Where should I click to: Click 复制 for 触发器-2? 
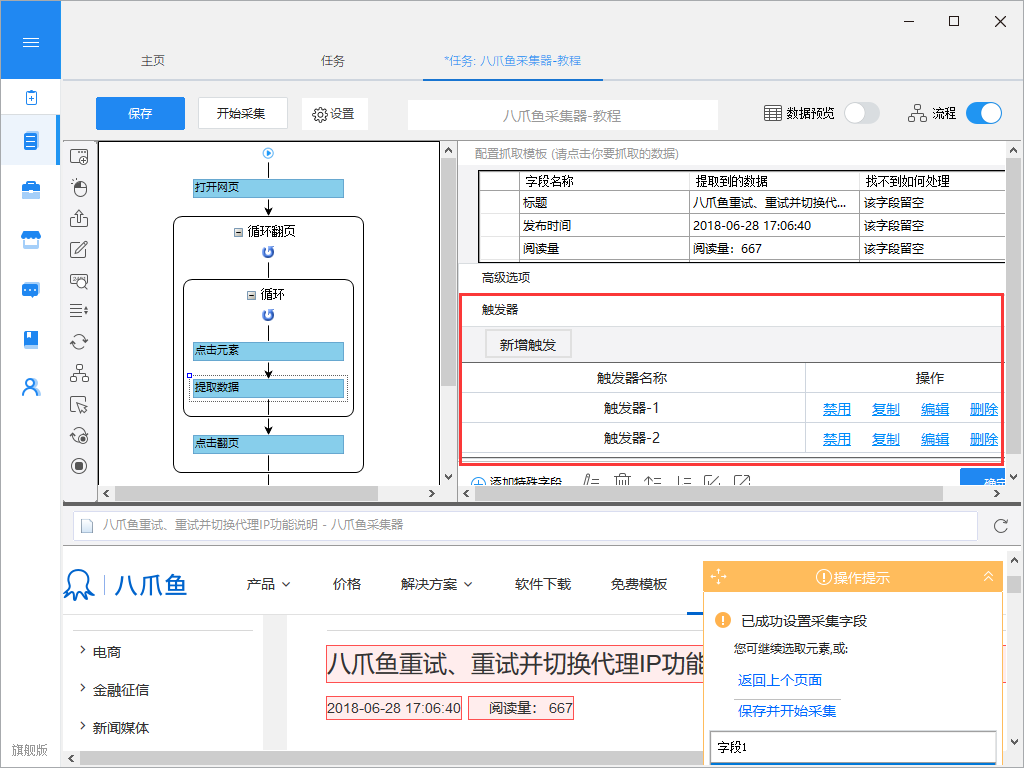tap(886, 440)
